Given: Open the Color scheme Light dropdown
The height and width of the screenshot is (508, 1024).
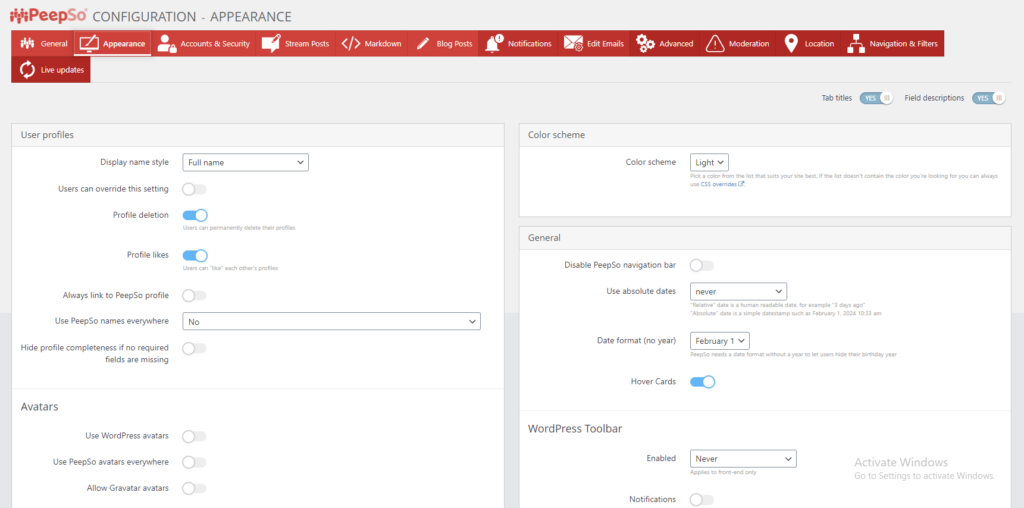Looking at the screenshot, I should [x=709, y=163].
